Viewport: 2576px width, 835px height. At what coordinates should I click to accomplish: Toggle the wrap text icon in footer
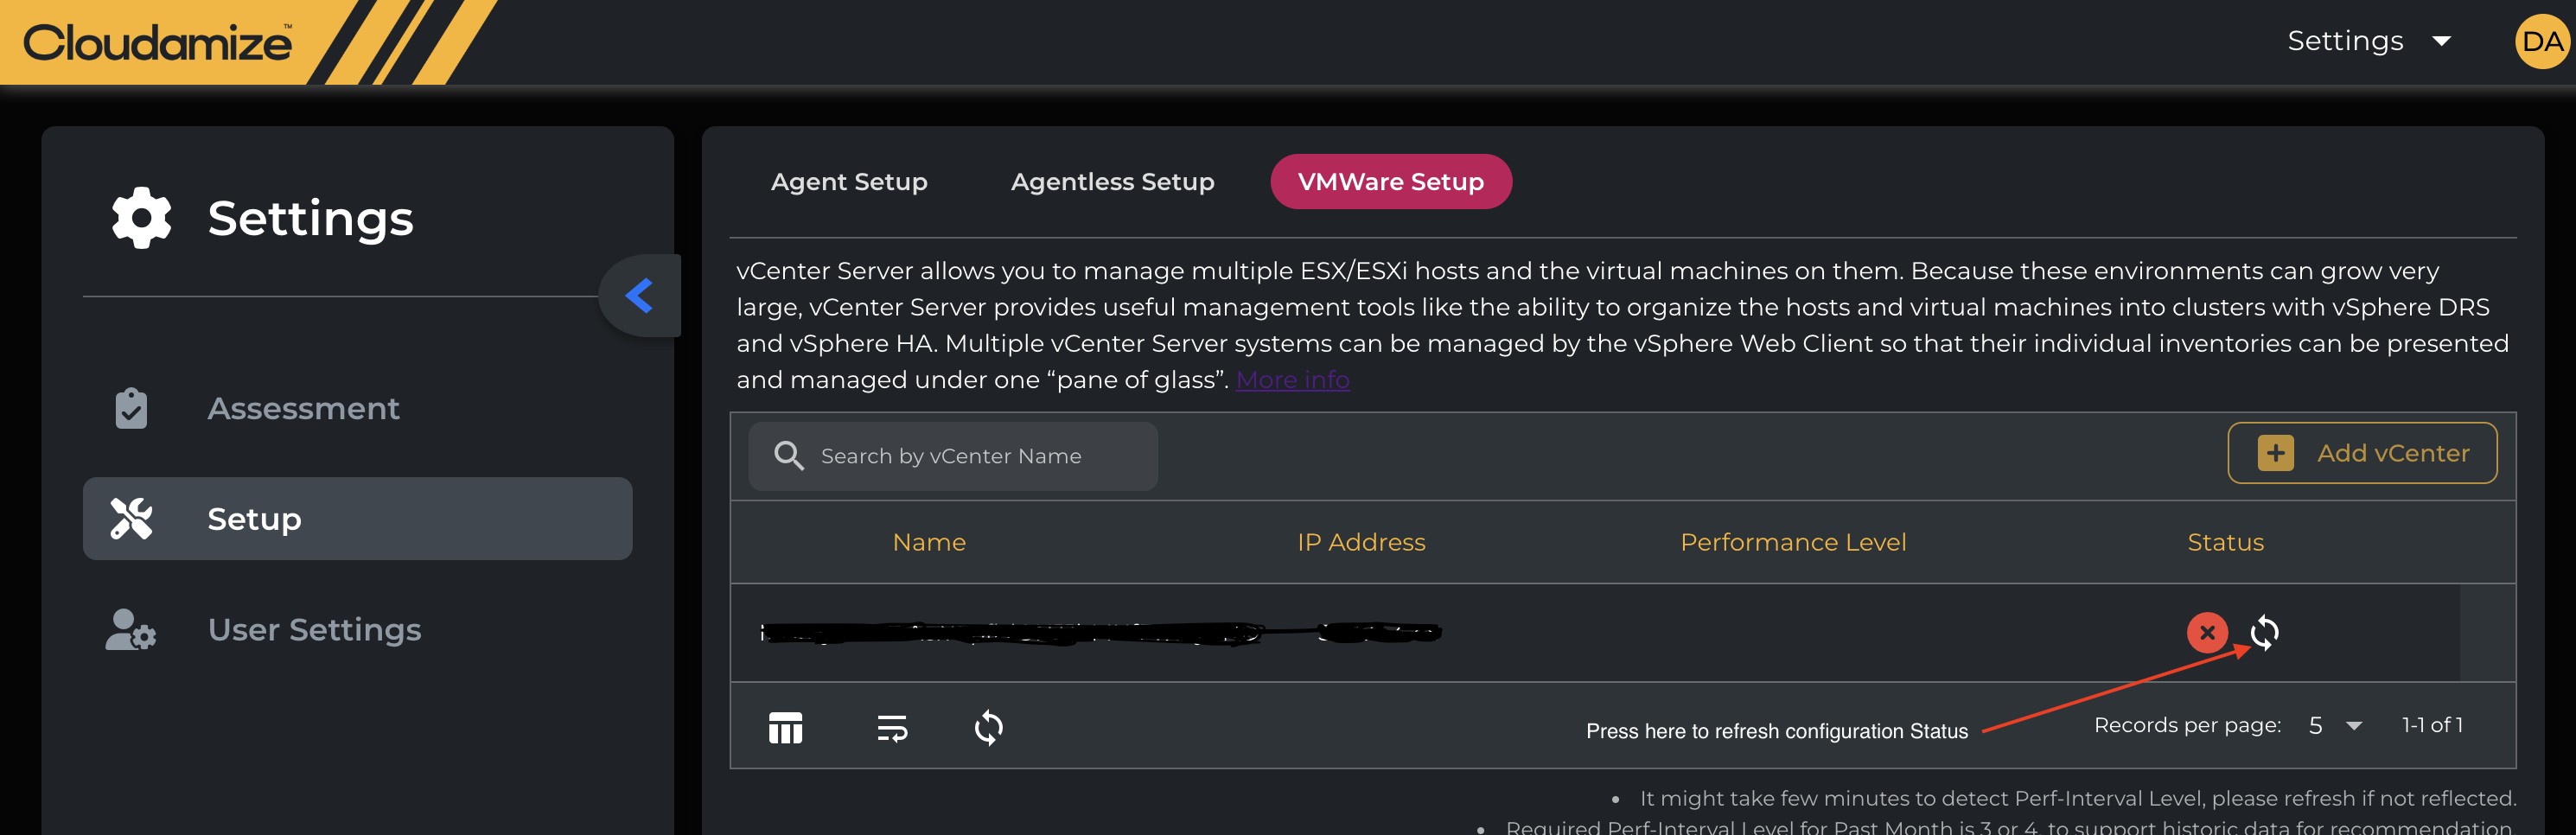coord(891,728)
